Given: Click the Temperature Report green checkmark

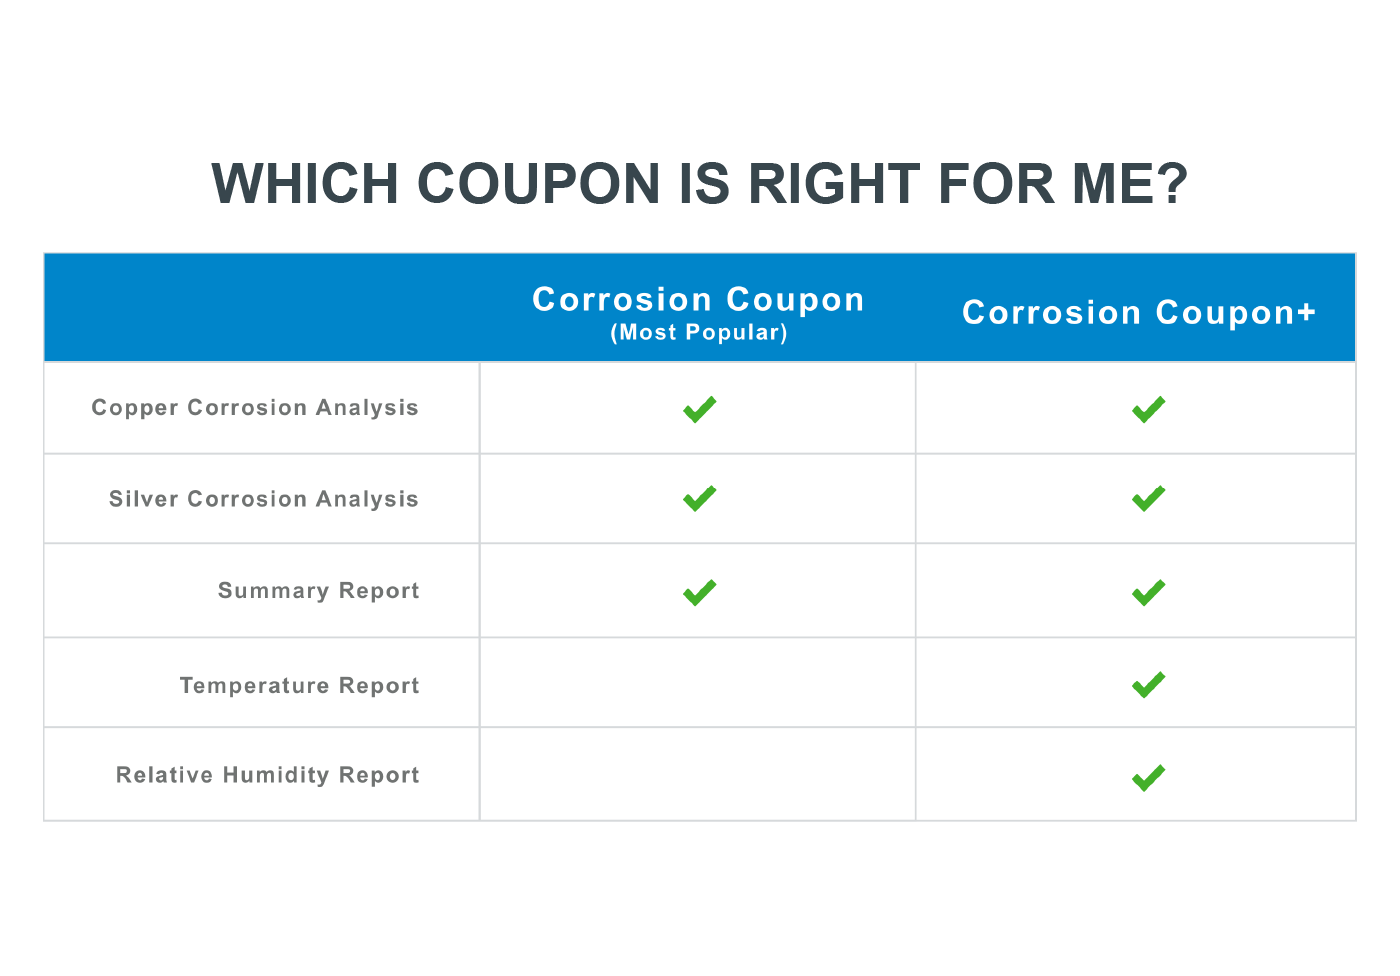Looking at the screenshot, I should pyautogui.click(x=1148, y=685).
